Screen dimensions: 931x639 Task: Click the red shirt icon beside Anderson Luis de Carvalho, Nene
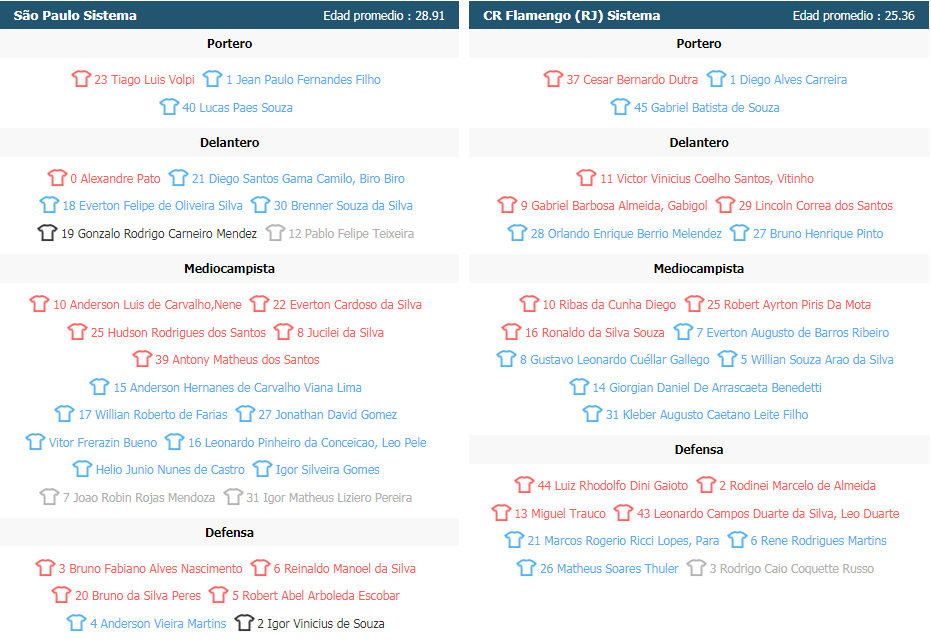40,303
